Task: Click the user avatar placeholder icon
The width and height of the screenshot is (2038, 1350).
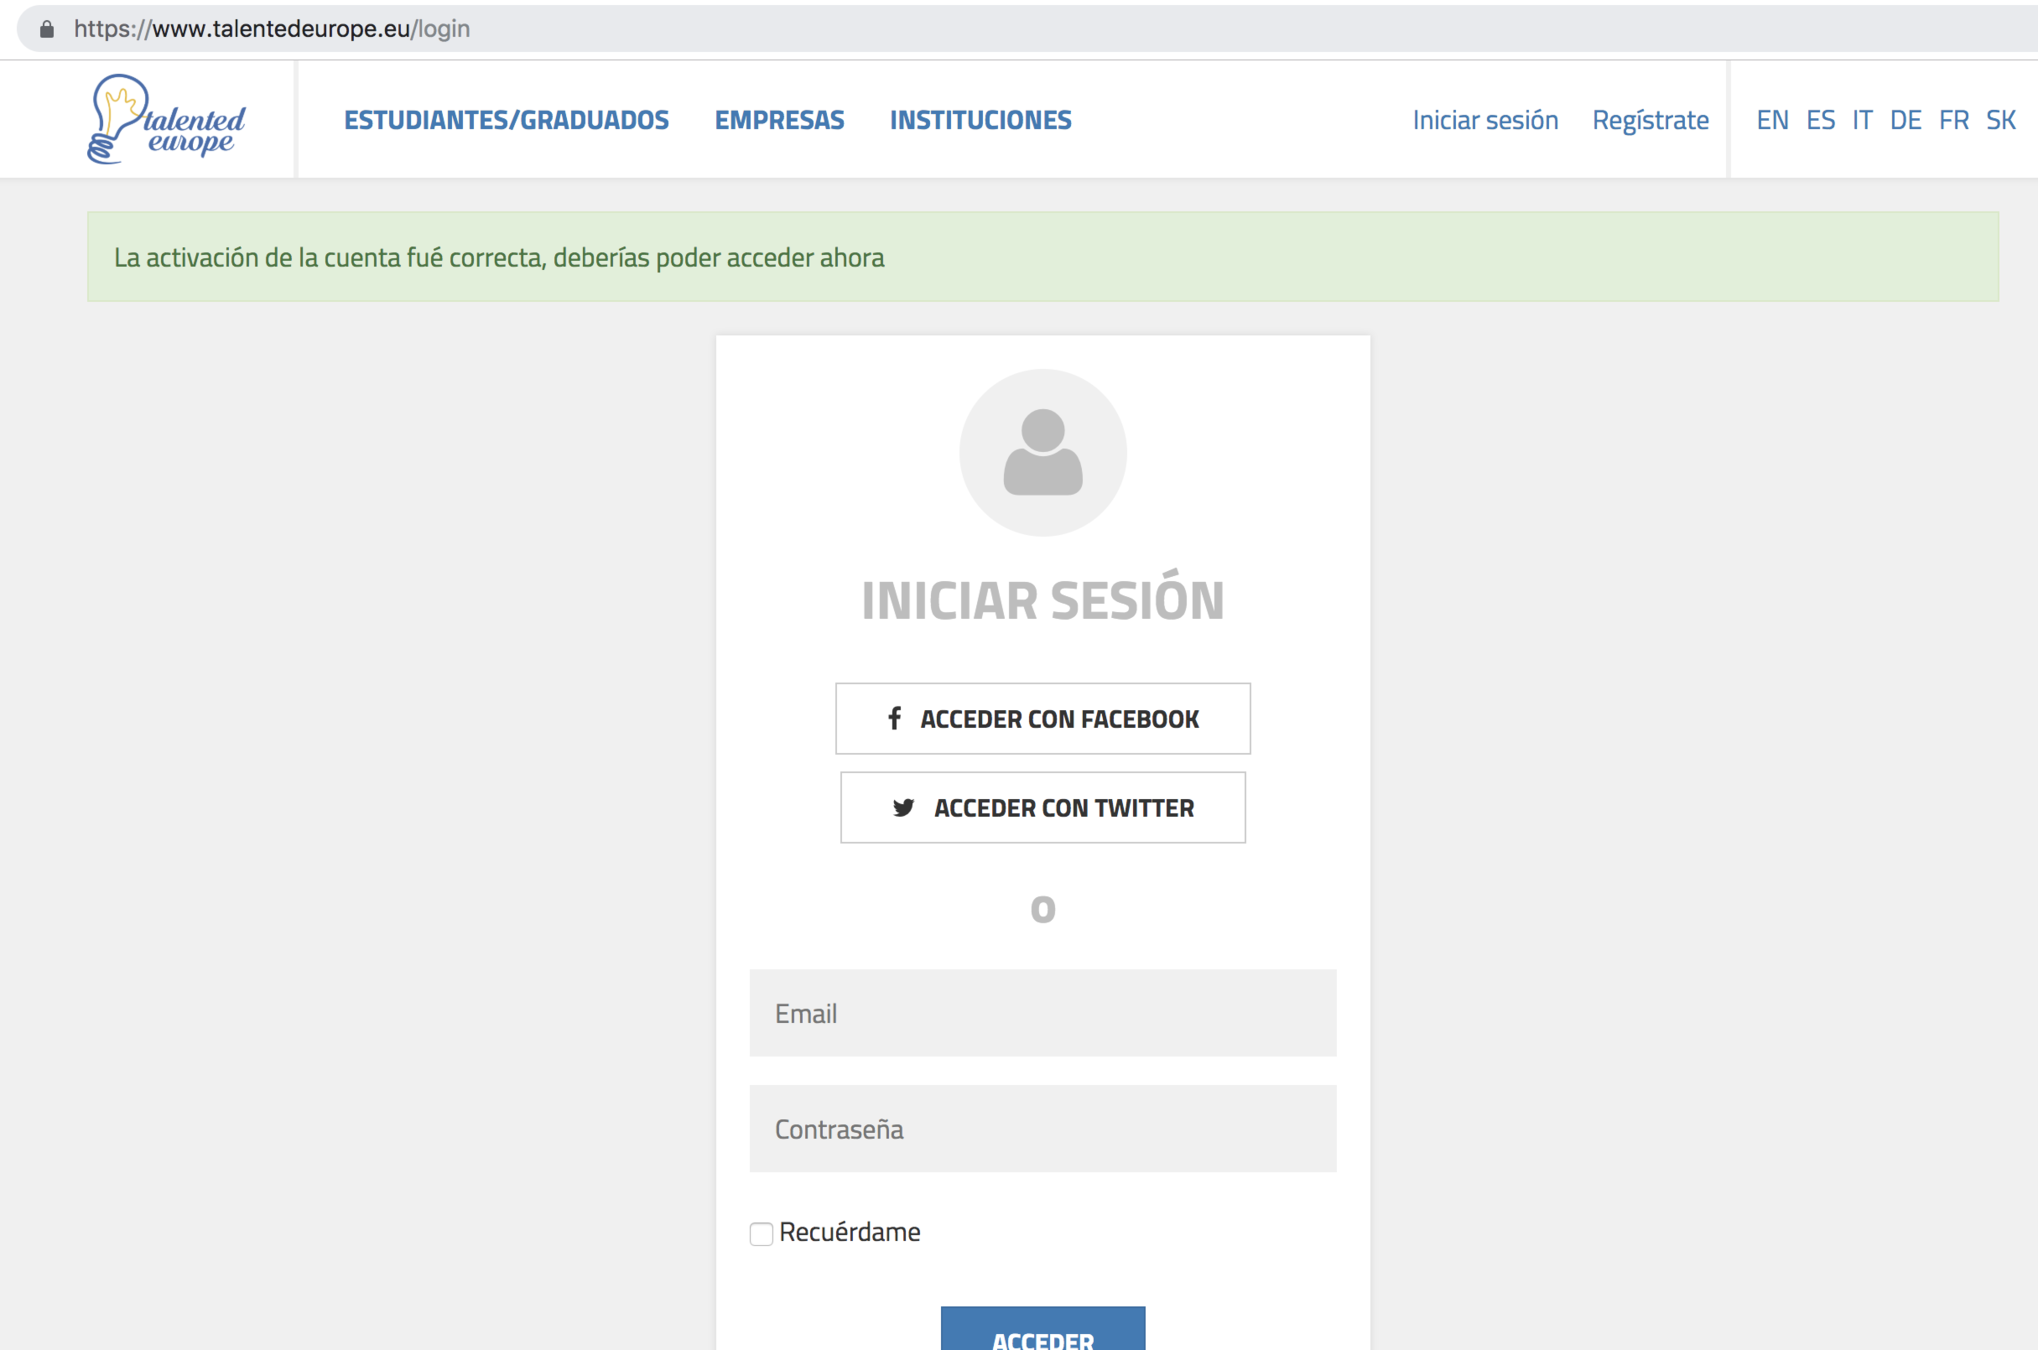Action: pyautogui.click(x=1042, y=453)
